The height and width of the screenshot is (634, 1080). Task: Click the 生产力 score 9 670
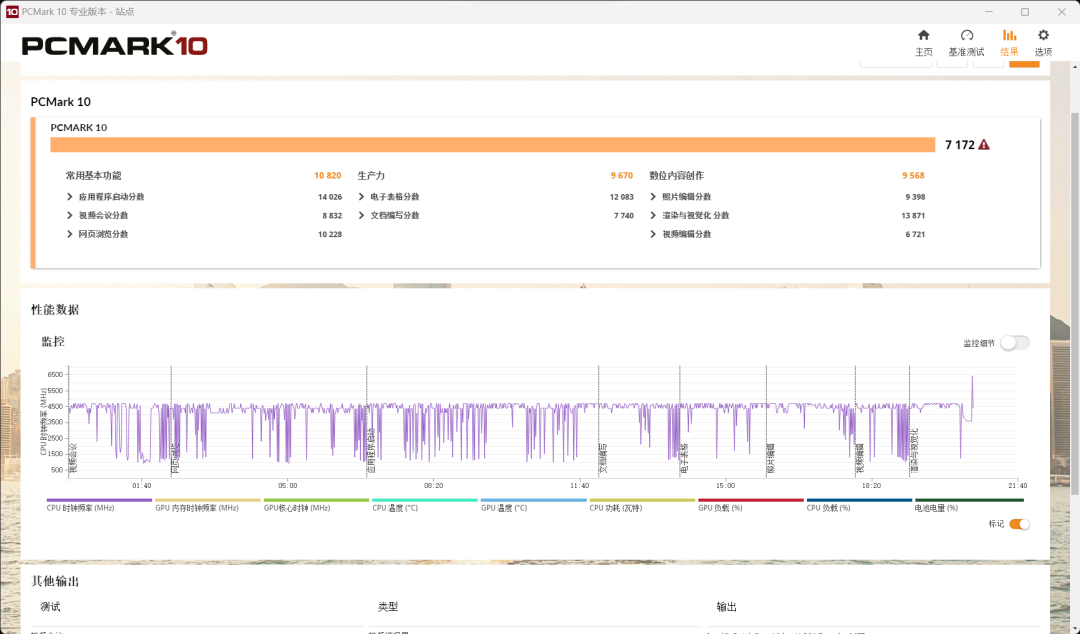click(x=621, y=176)
